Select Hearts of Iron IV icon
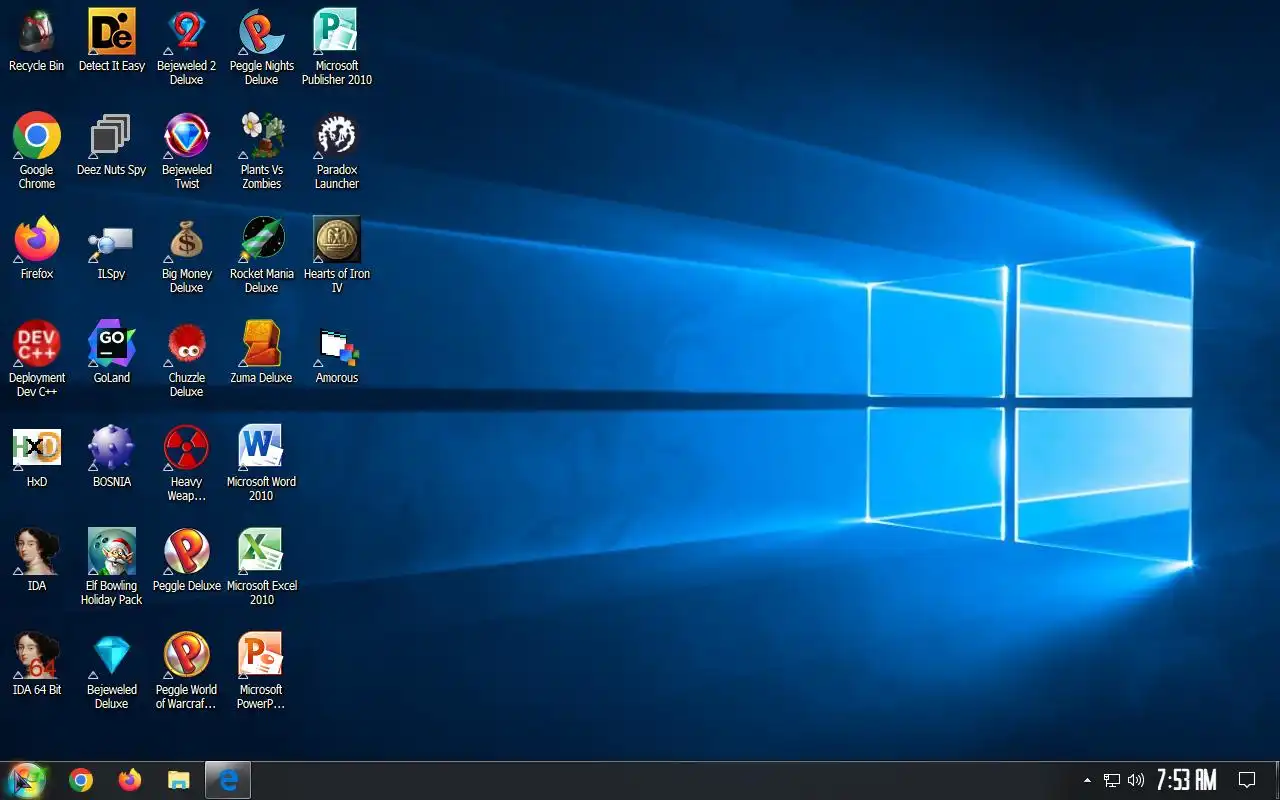1280x800 pixels. click(336, 256)
